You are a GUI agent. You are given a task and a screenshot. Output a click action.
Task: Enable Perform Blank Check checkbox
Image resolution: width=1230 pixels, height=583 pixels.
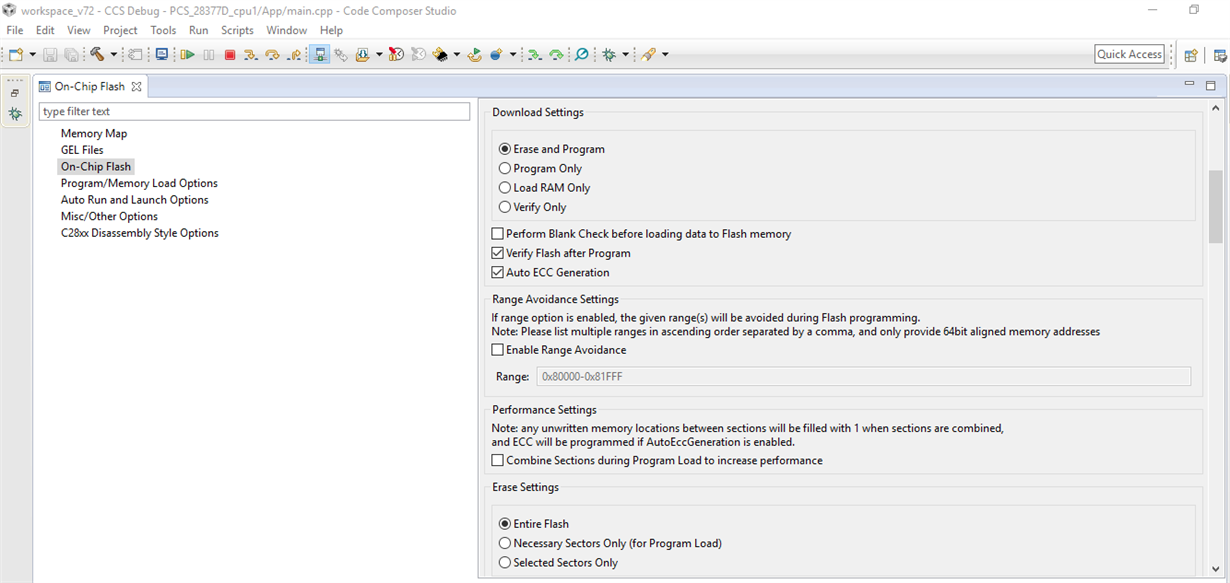[498, 234]
